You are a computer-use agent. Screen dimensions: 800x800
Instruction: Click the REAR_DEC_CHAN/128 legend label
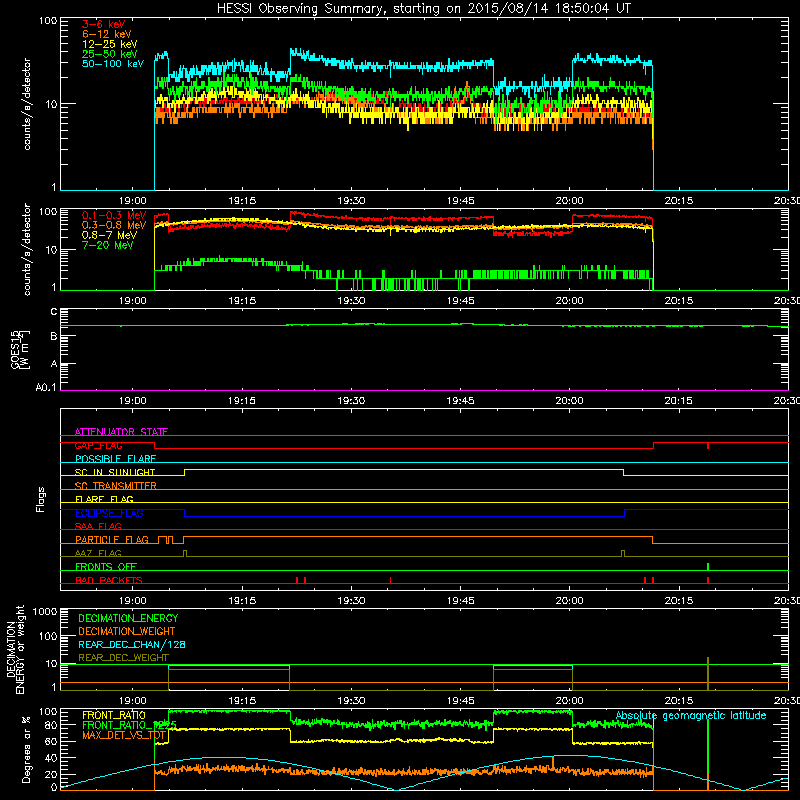(x=132, y=644)
